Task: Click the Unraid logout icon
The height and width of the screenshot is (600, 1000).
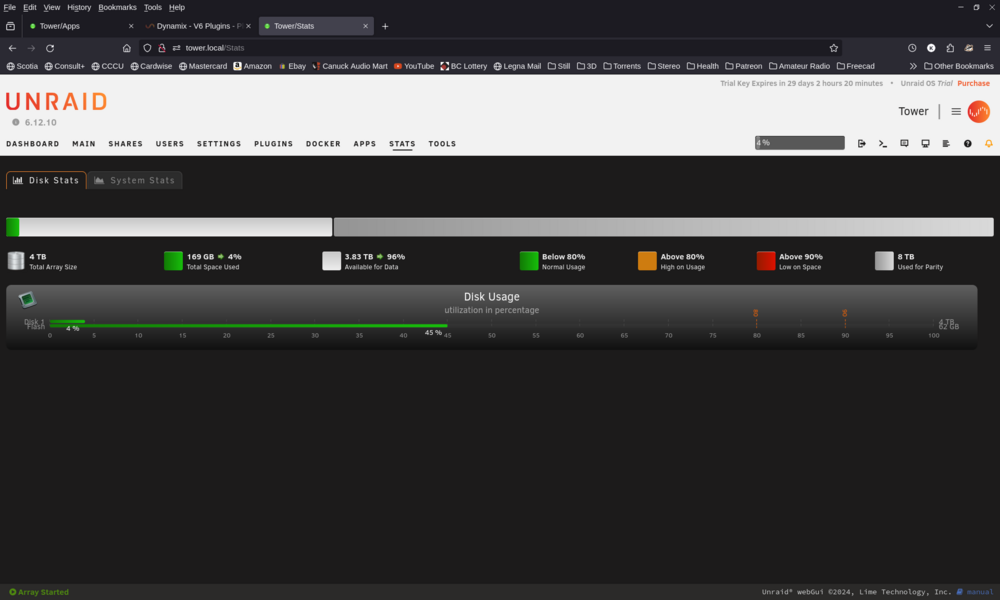Action: coord(861,143)
